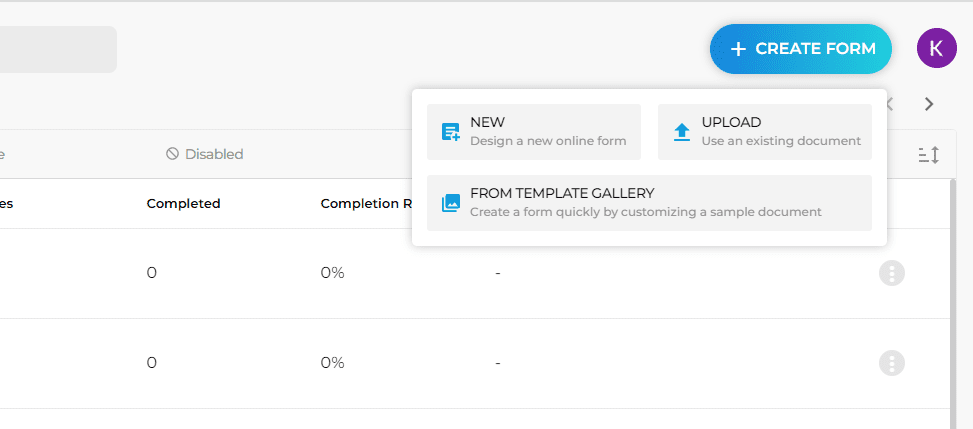Click the sort order icon
973x429 pixels.
pos(929,155)
